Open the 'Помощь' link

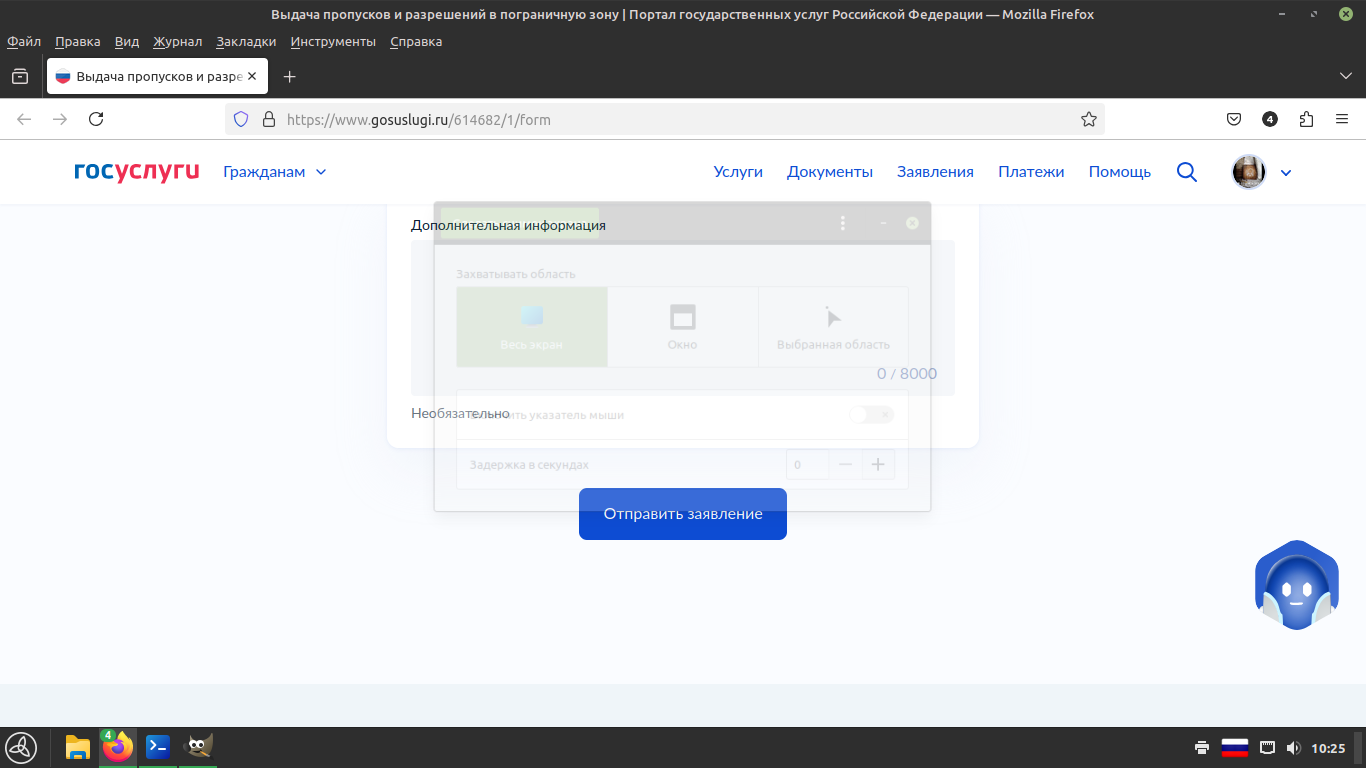click(1120, 172)
